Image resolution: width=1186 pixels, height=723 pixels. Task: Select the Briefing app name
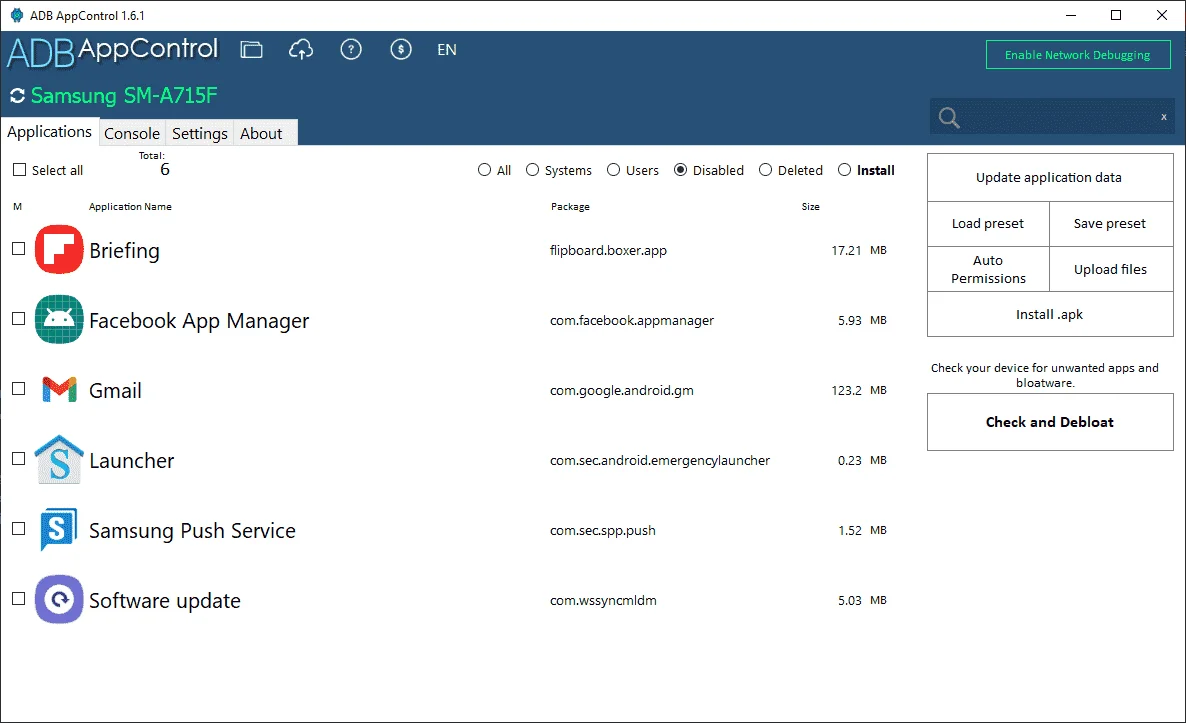pyautogui.click(x=124, y=251)
